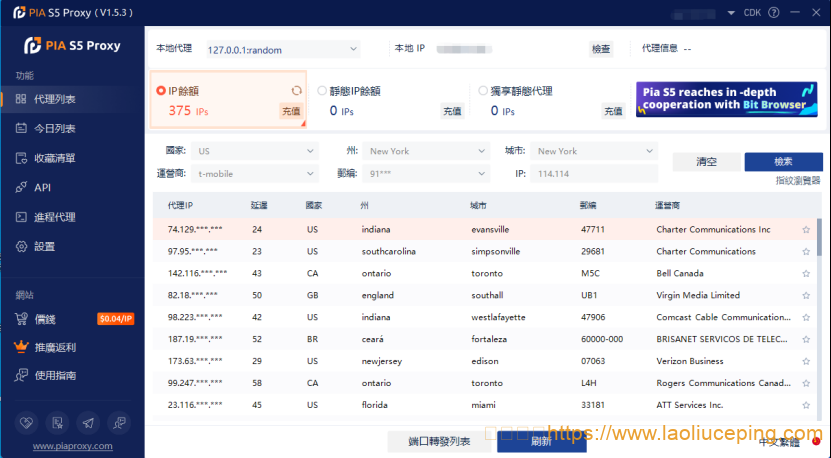831x458 pixels.
Task: Star the BRISANET fortaleza row
Action: (806, 339)
